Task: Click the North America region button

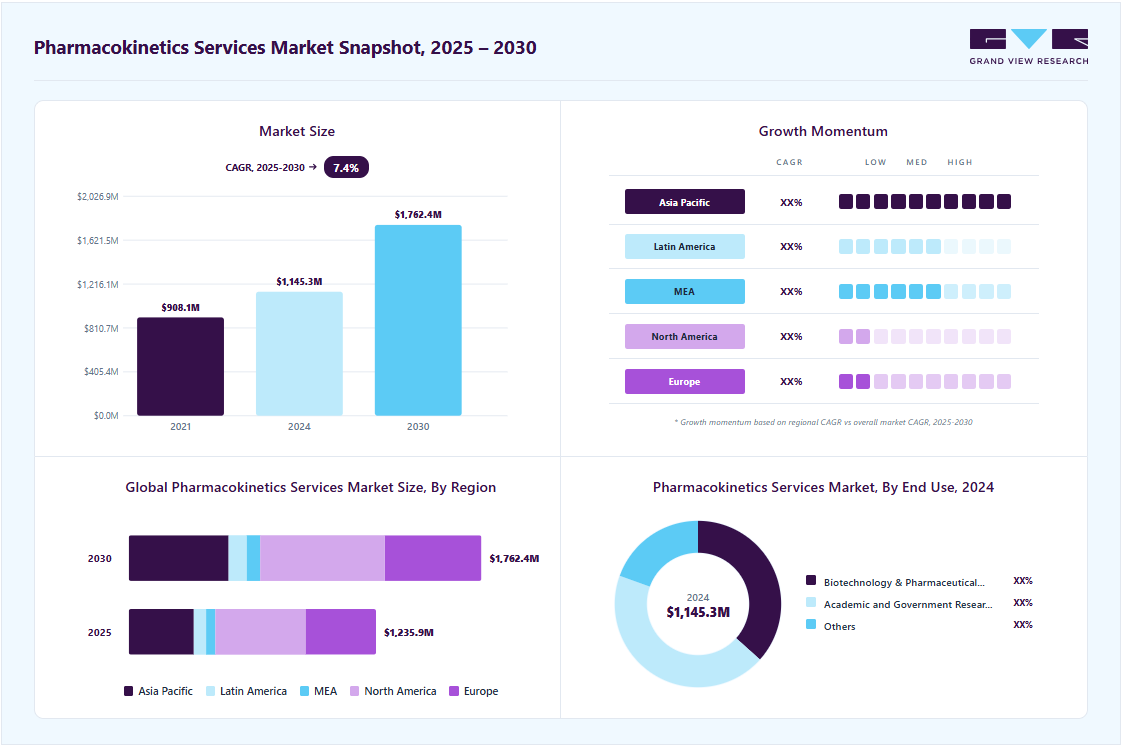Action: 685,336
